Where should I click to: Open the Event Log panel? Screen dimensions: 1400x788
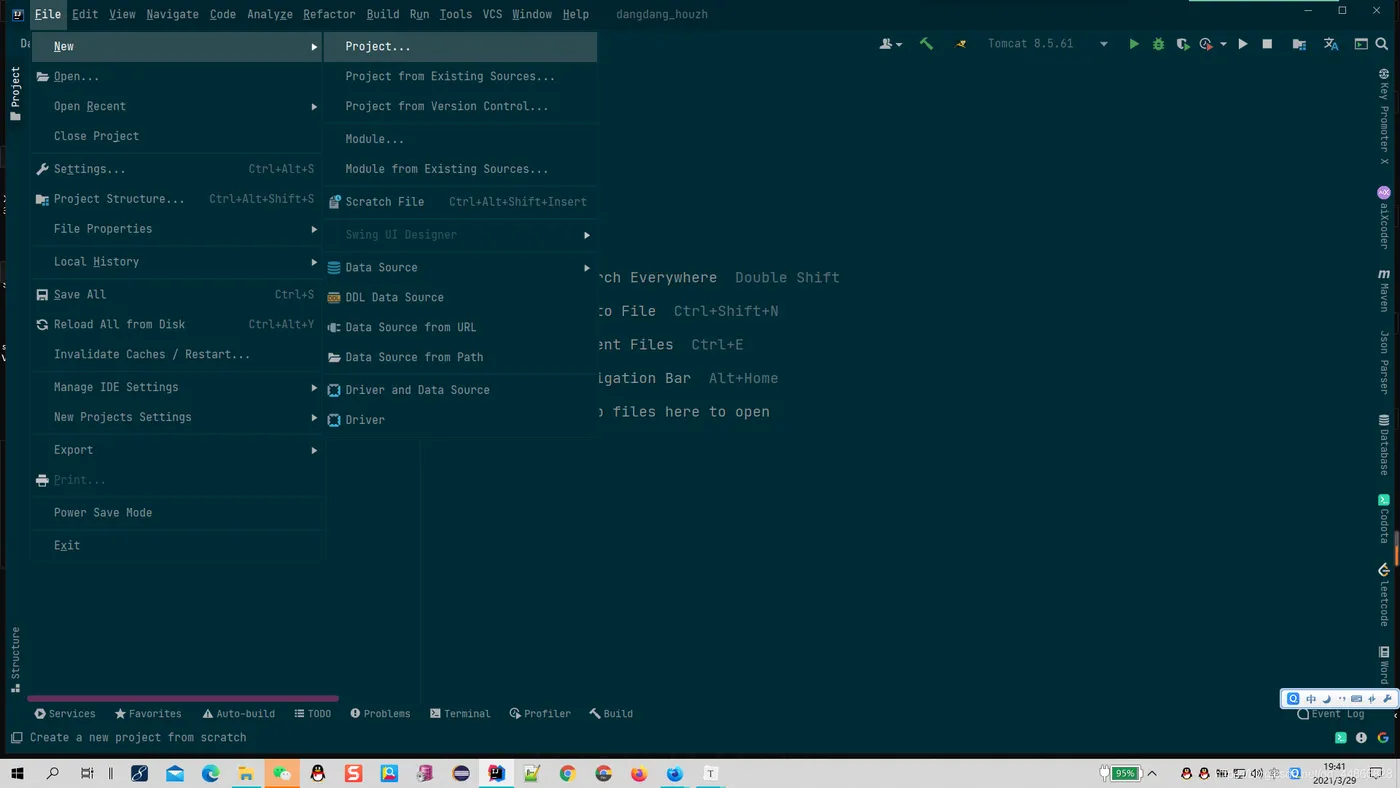pos(1331,714)
